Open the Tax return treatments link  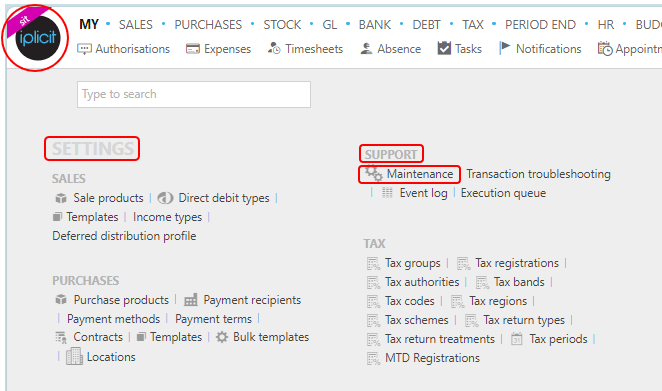(x=440, y=339)
